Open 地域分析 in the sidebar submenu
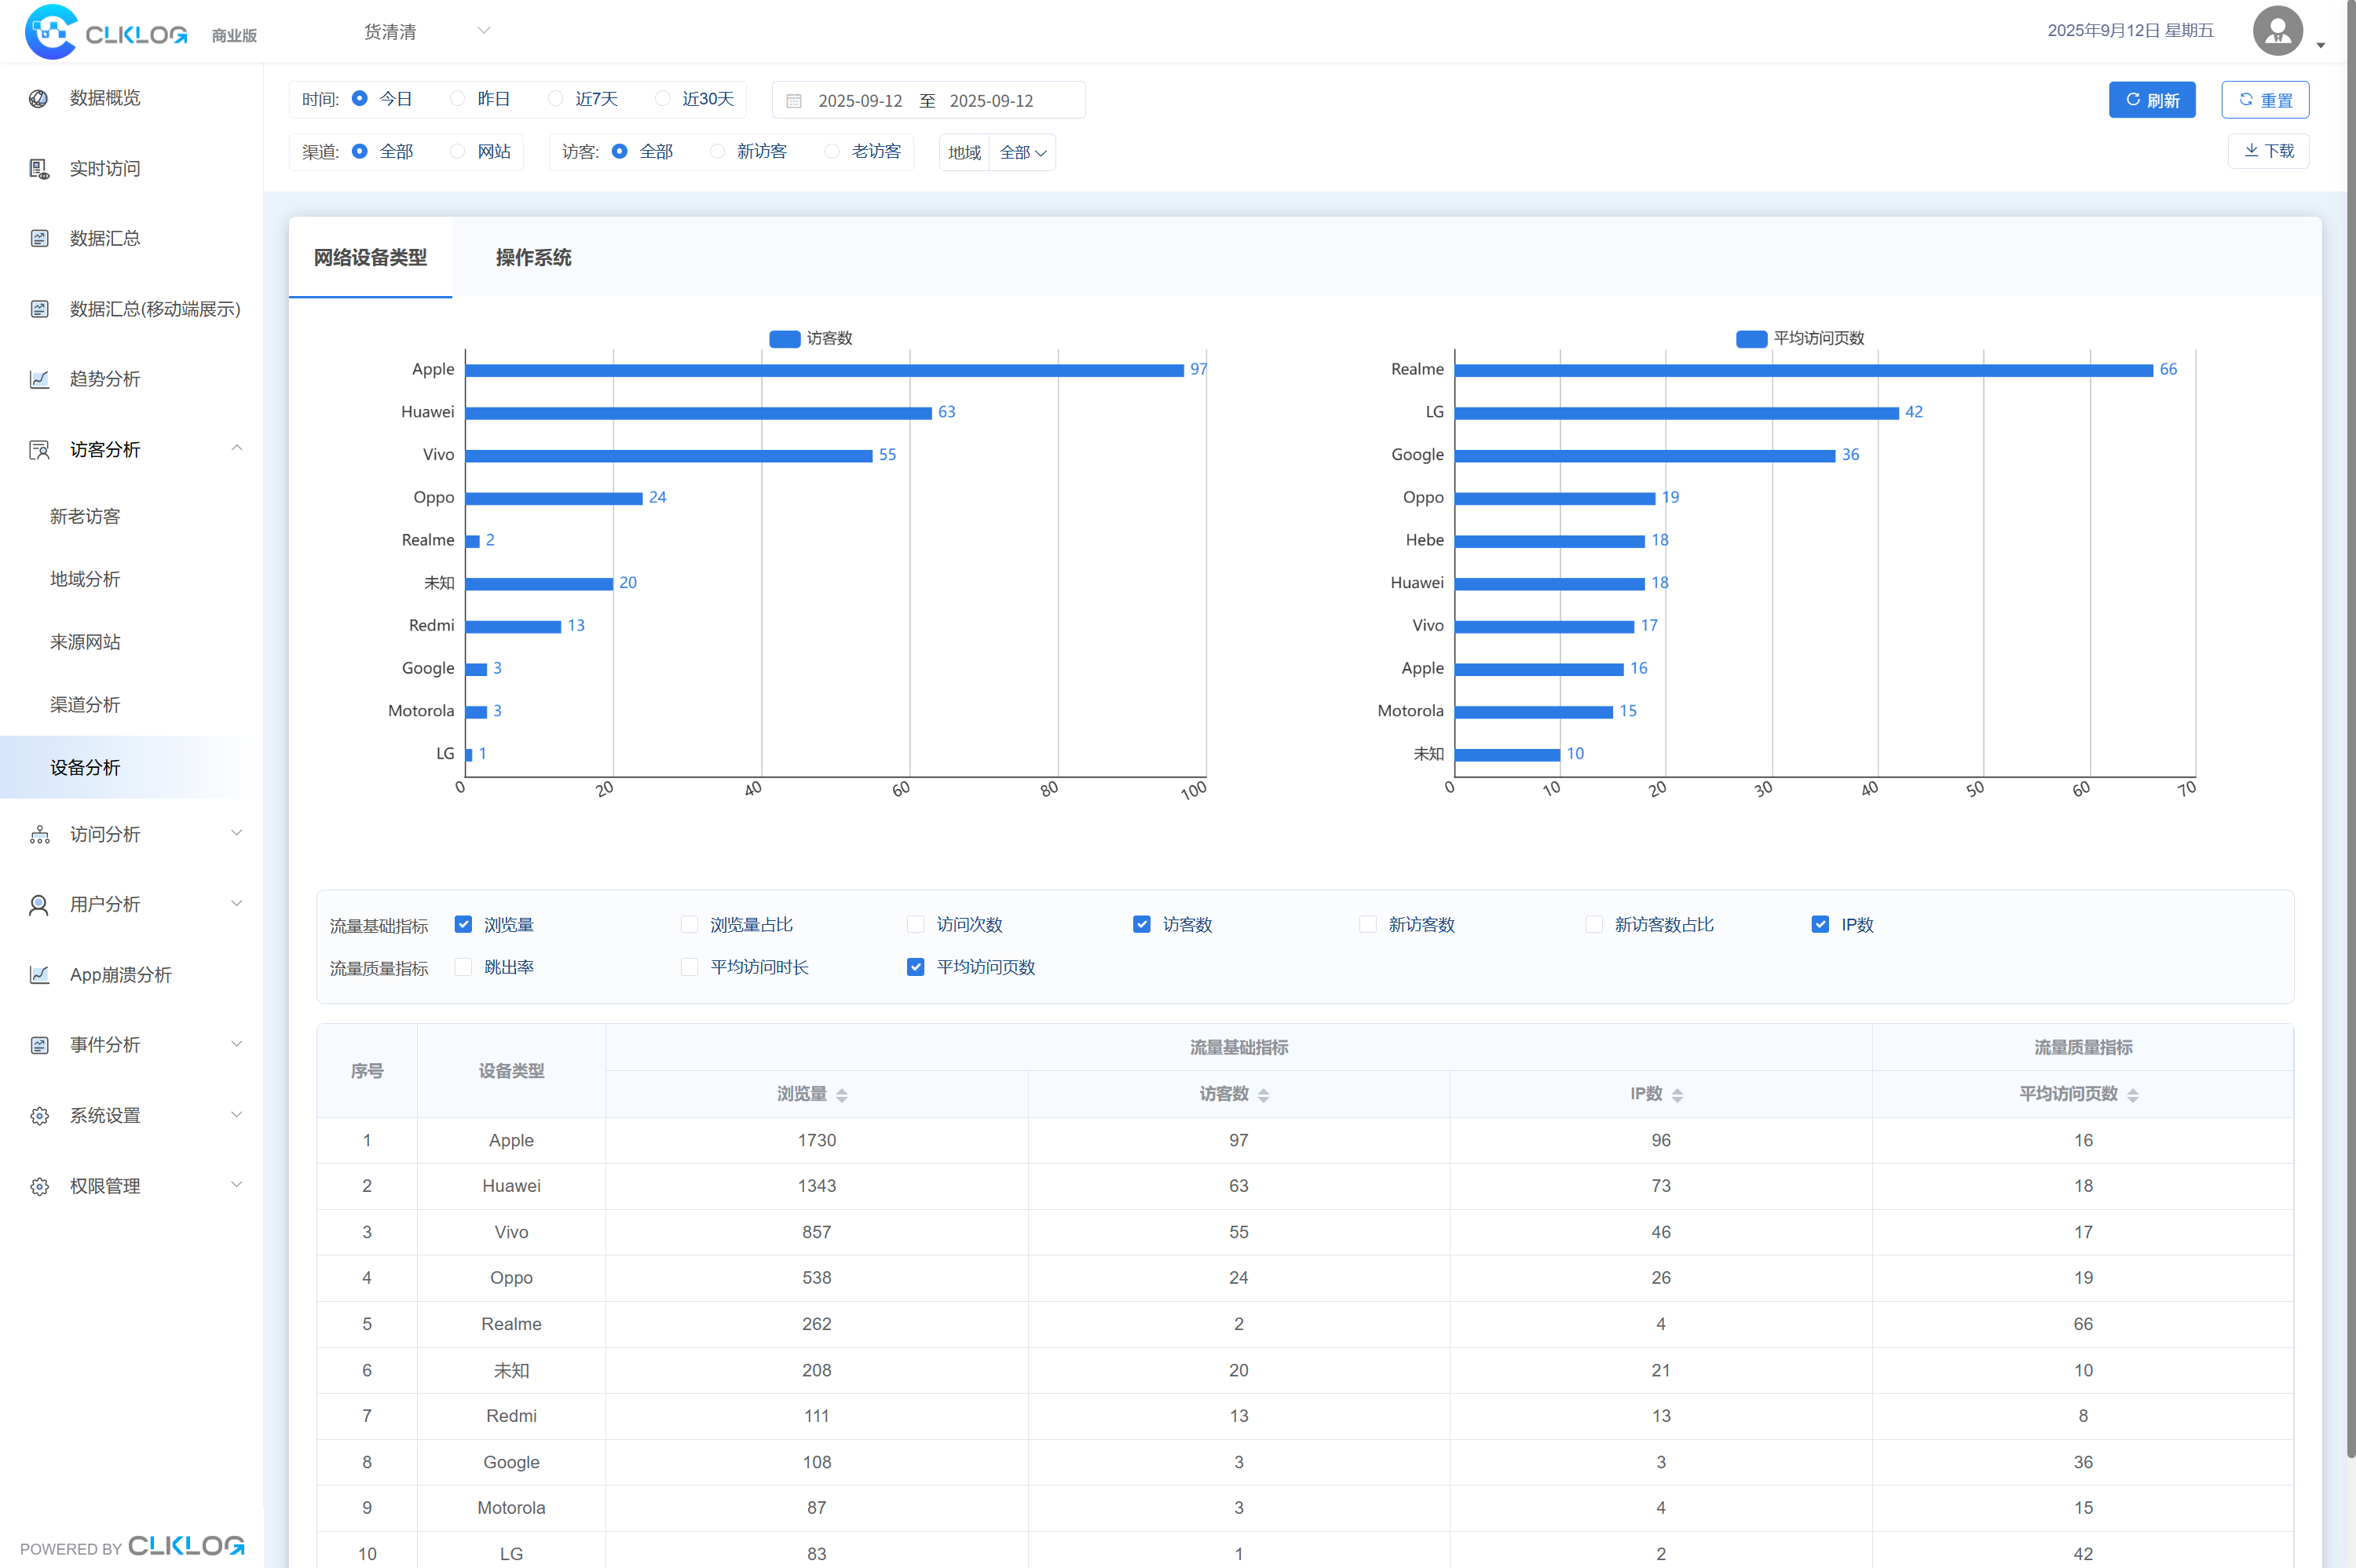Viewport: 2356px width, 1568px height. coord(85,579)
